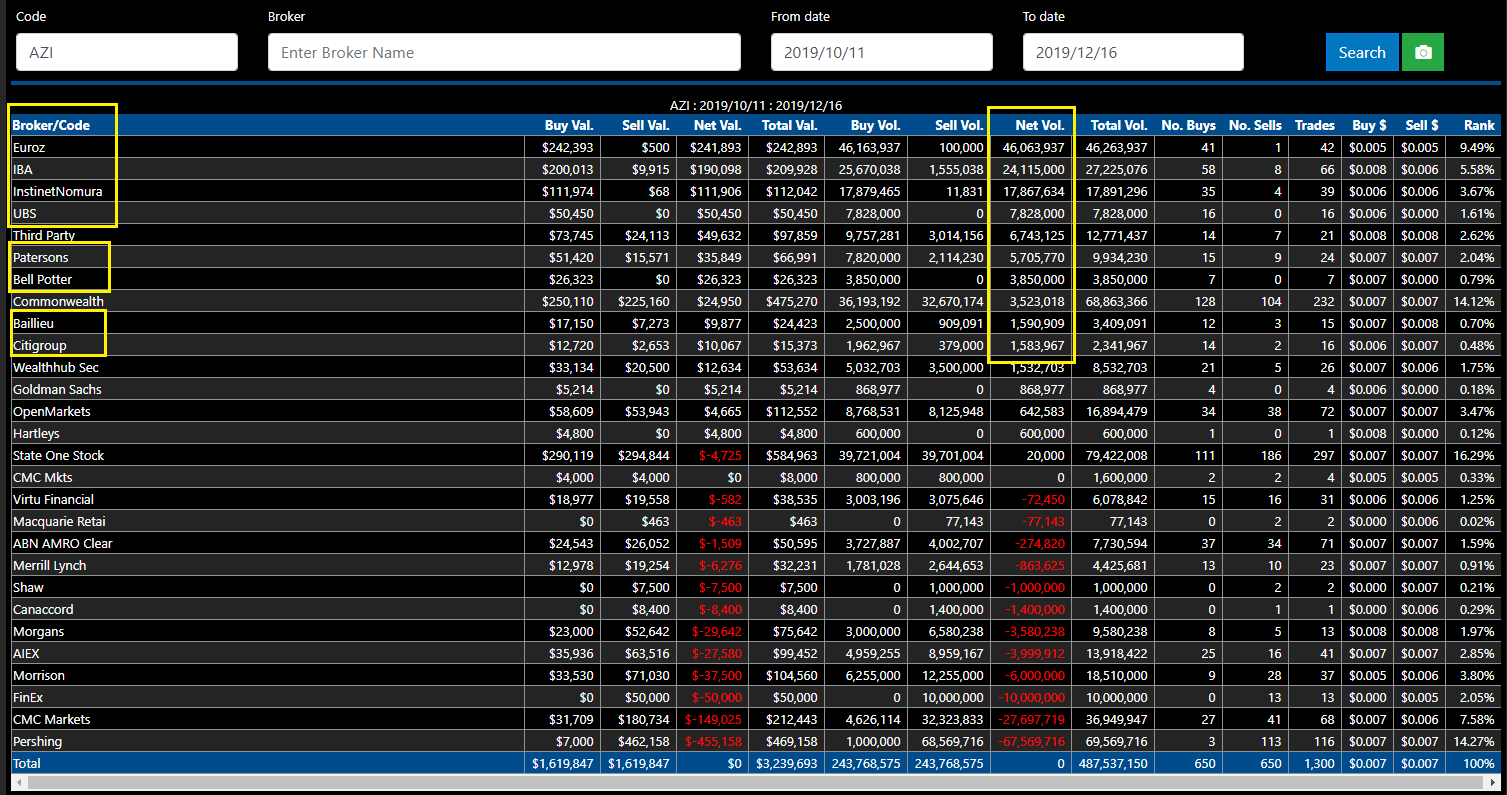The image size is (1507, 795).
Task: Select the Hartleys broker name
Action: (x=36, y=433)
